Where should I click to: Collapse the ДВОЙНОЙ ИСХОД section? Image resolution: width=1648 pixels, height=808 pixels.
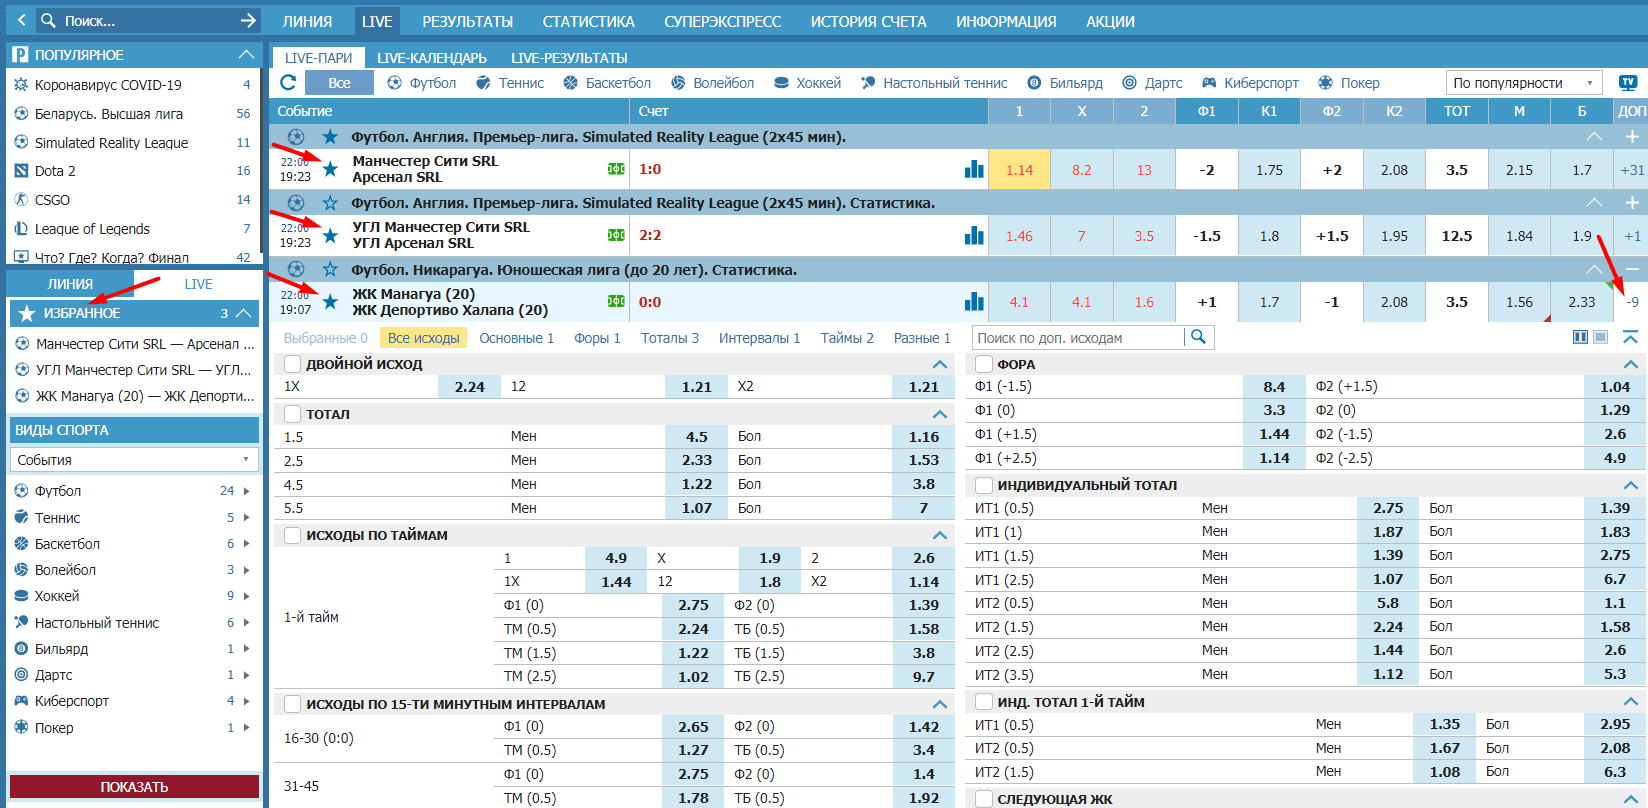(939, 364)
